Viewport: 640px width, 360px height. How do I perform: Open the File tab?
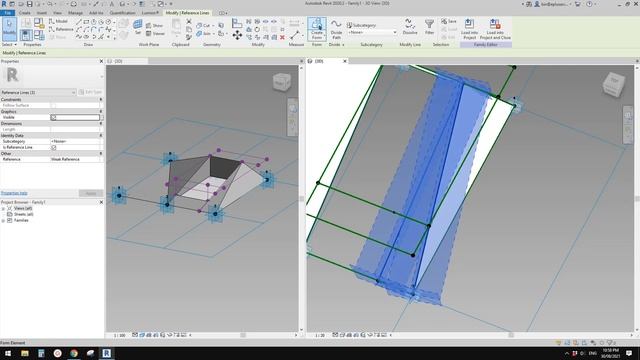(x=7, y=13)
